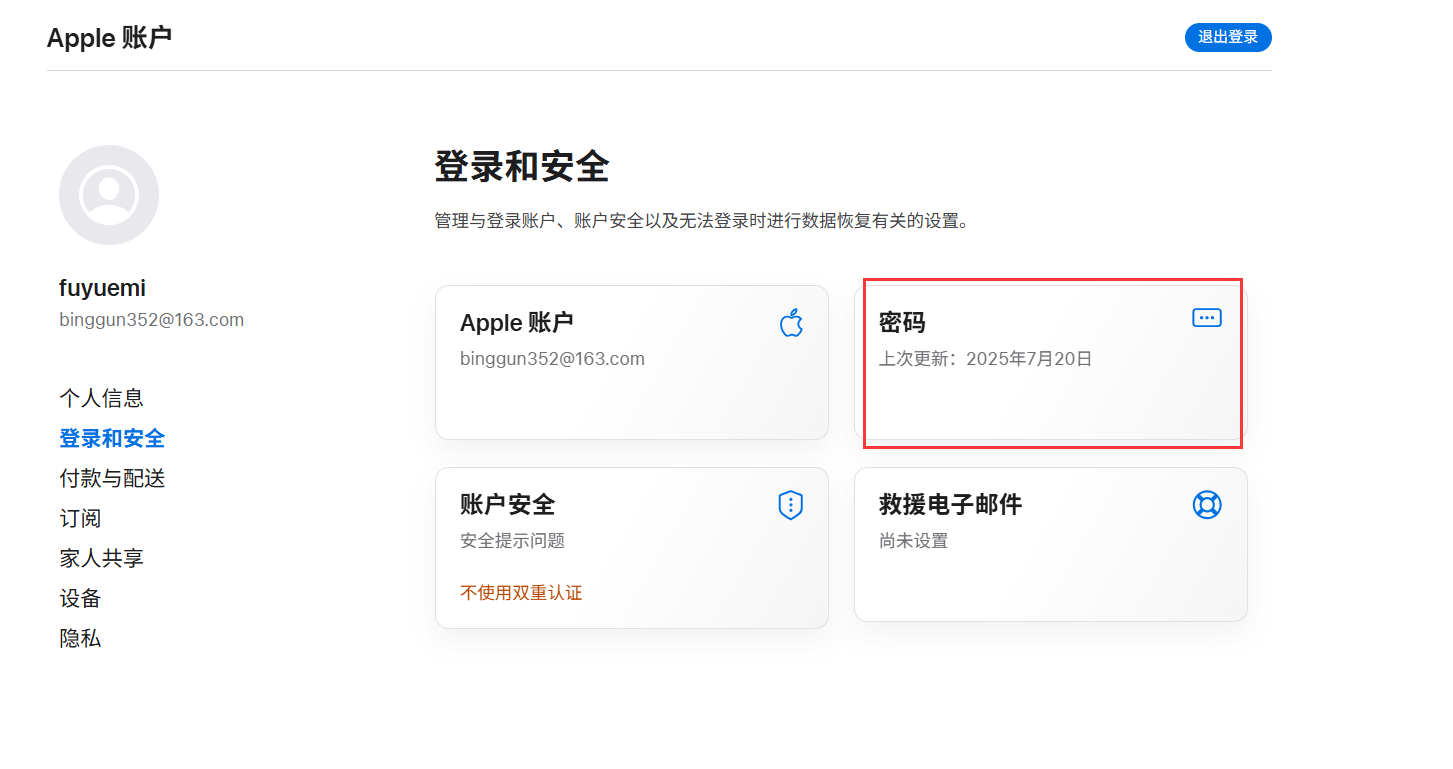Click the lifebuoy icon on 救援电子邮件 card
This screenshot has width=1453, height=769.
[1207, 505]
